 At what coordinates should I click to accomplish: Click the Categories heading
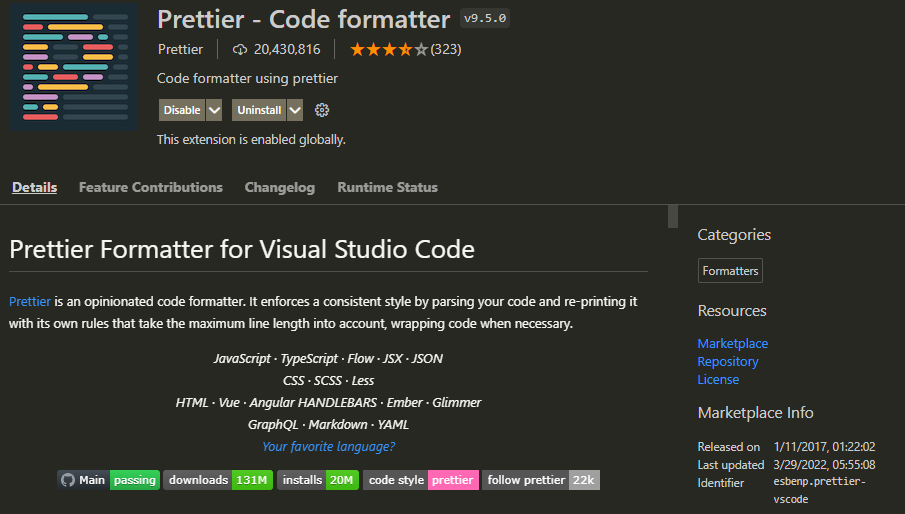click(734, 235)
